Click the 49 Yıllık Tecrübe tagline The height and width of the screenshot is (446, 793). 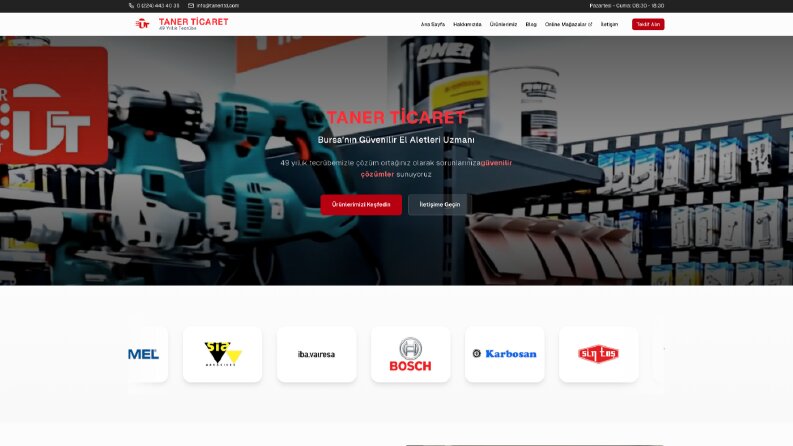click(x=178, y=28)
